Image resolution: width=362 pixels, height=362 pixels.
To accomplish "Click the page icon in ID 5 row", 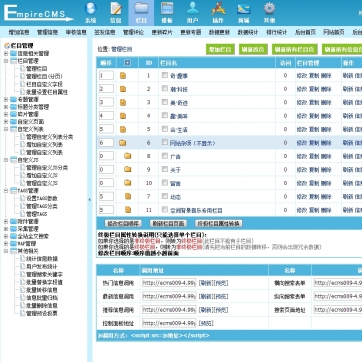I will [x=123, y=129].
